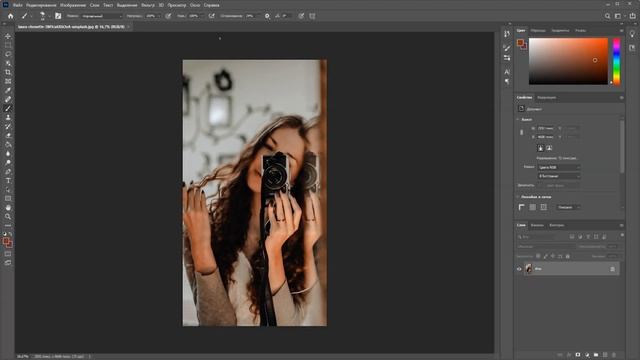Set canvas to landscape orientation
Viewport: 640px width, 360px height.
click(549, 148)
